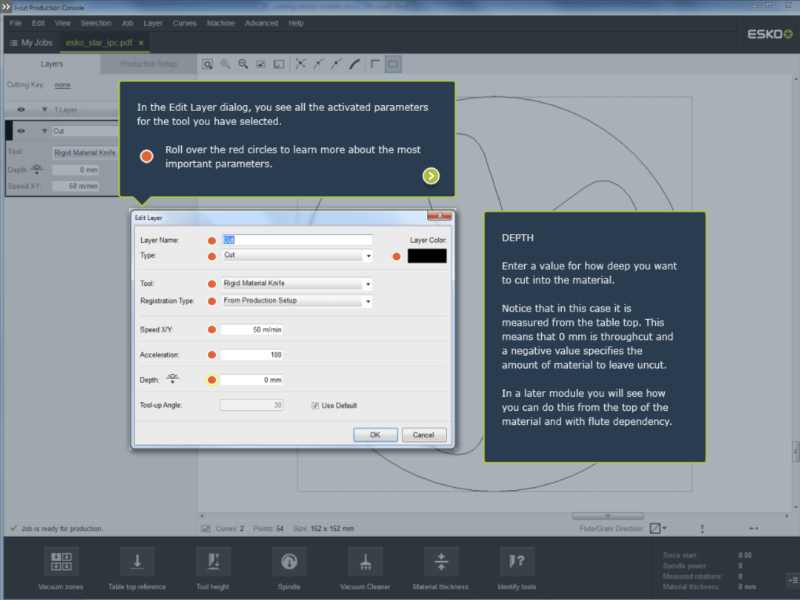Toggle visibility eye of the Cut layer
The height and width of the screenshot is (600, 800).
click(x=21, y=131)
